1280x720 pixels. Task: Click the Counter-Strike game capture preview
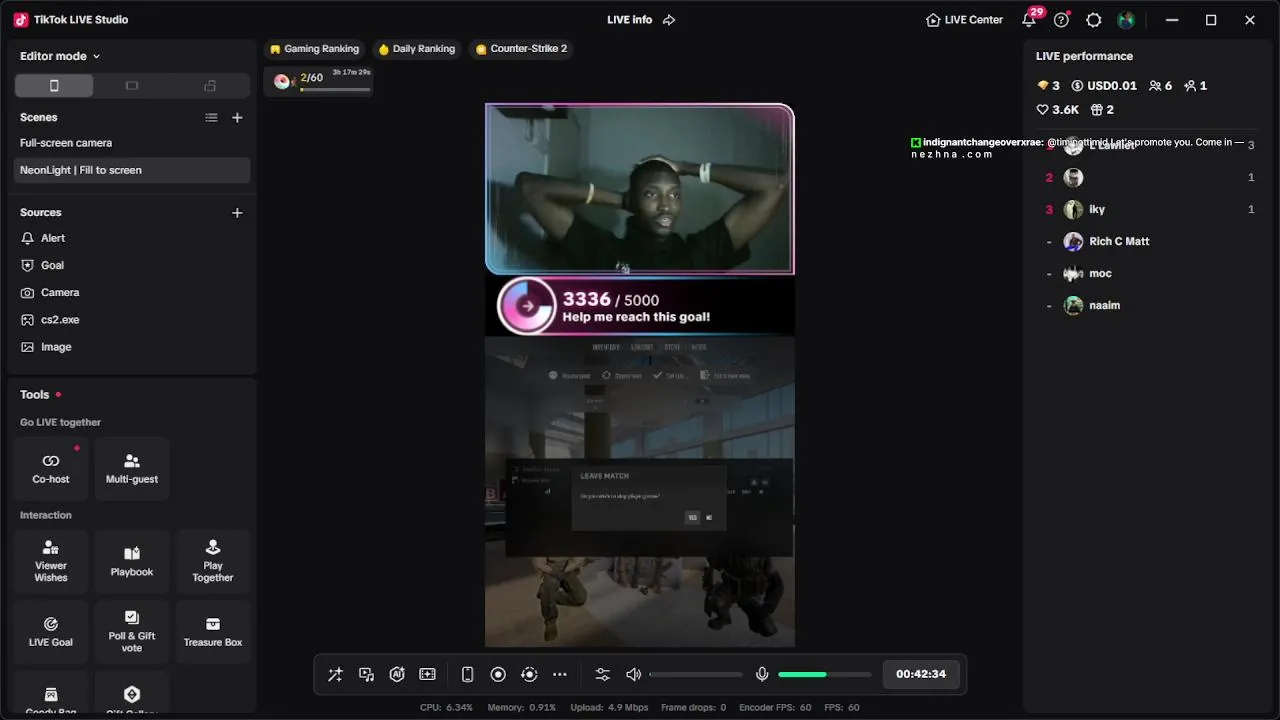(x=640, y=492)
